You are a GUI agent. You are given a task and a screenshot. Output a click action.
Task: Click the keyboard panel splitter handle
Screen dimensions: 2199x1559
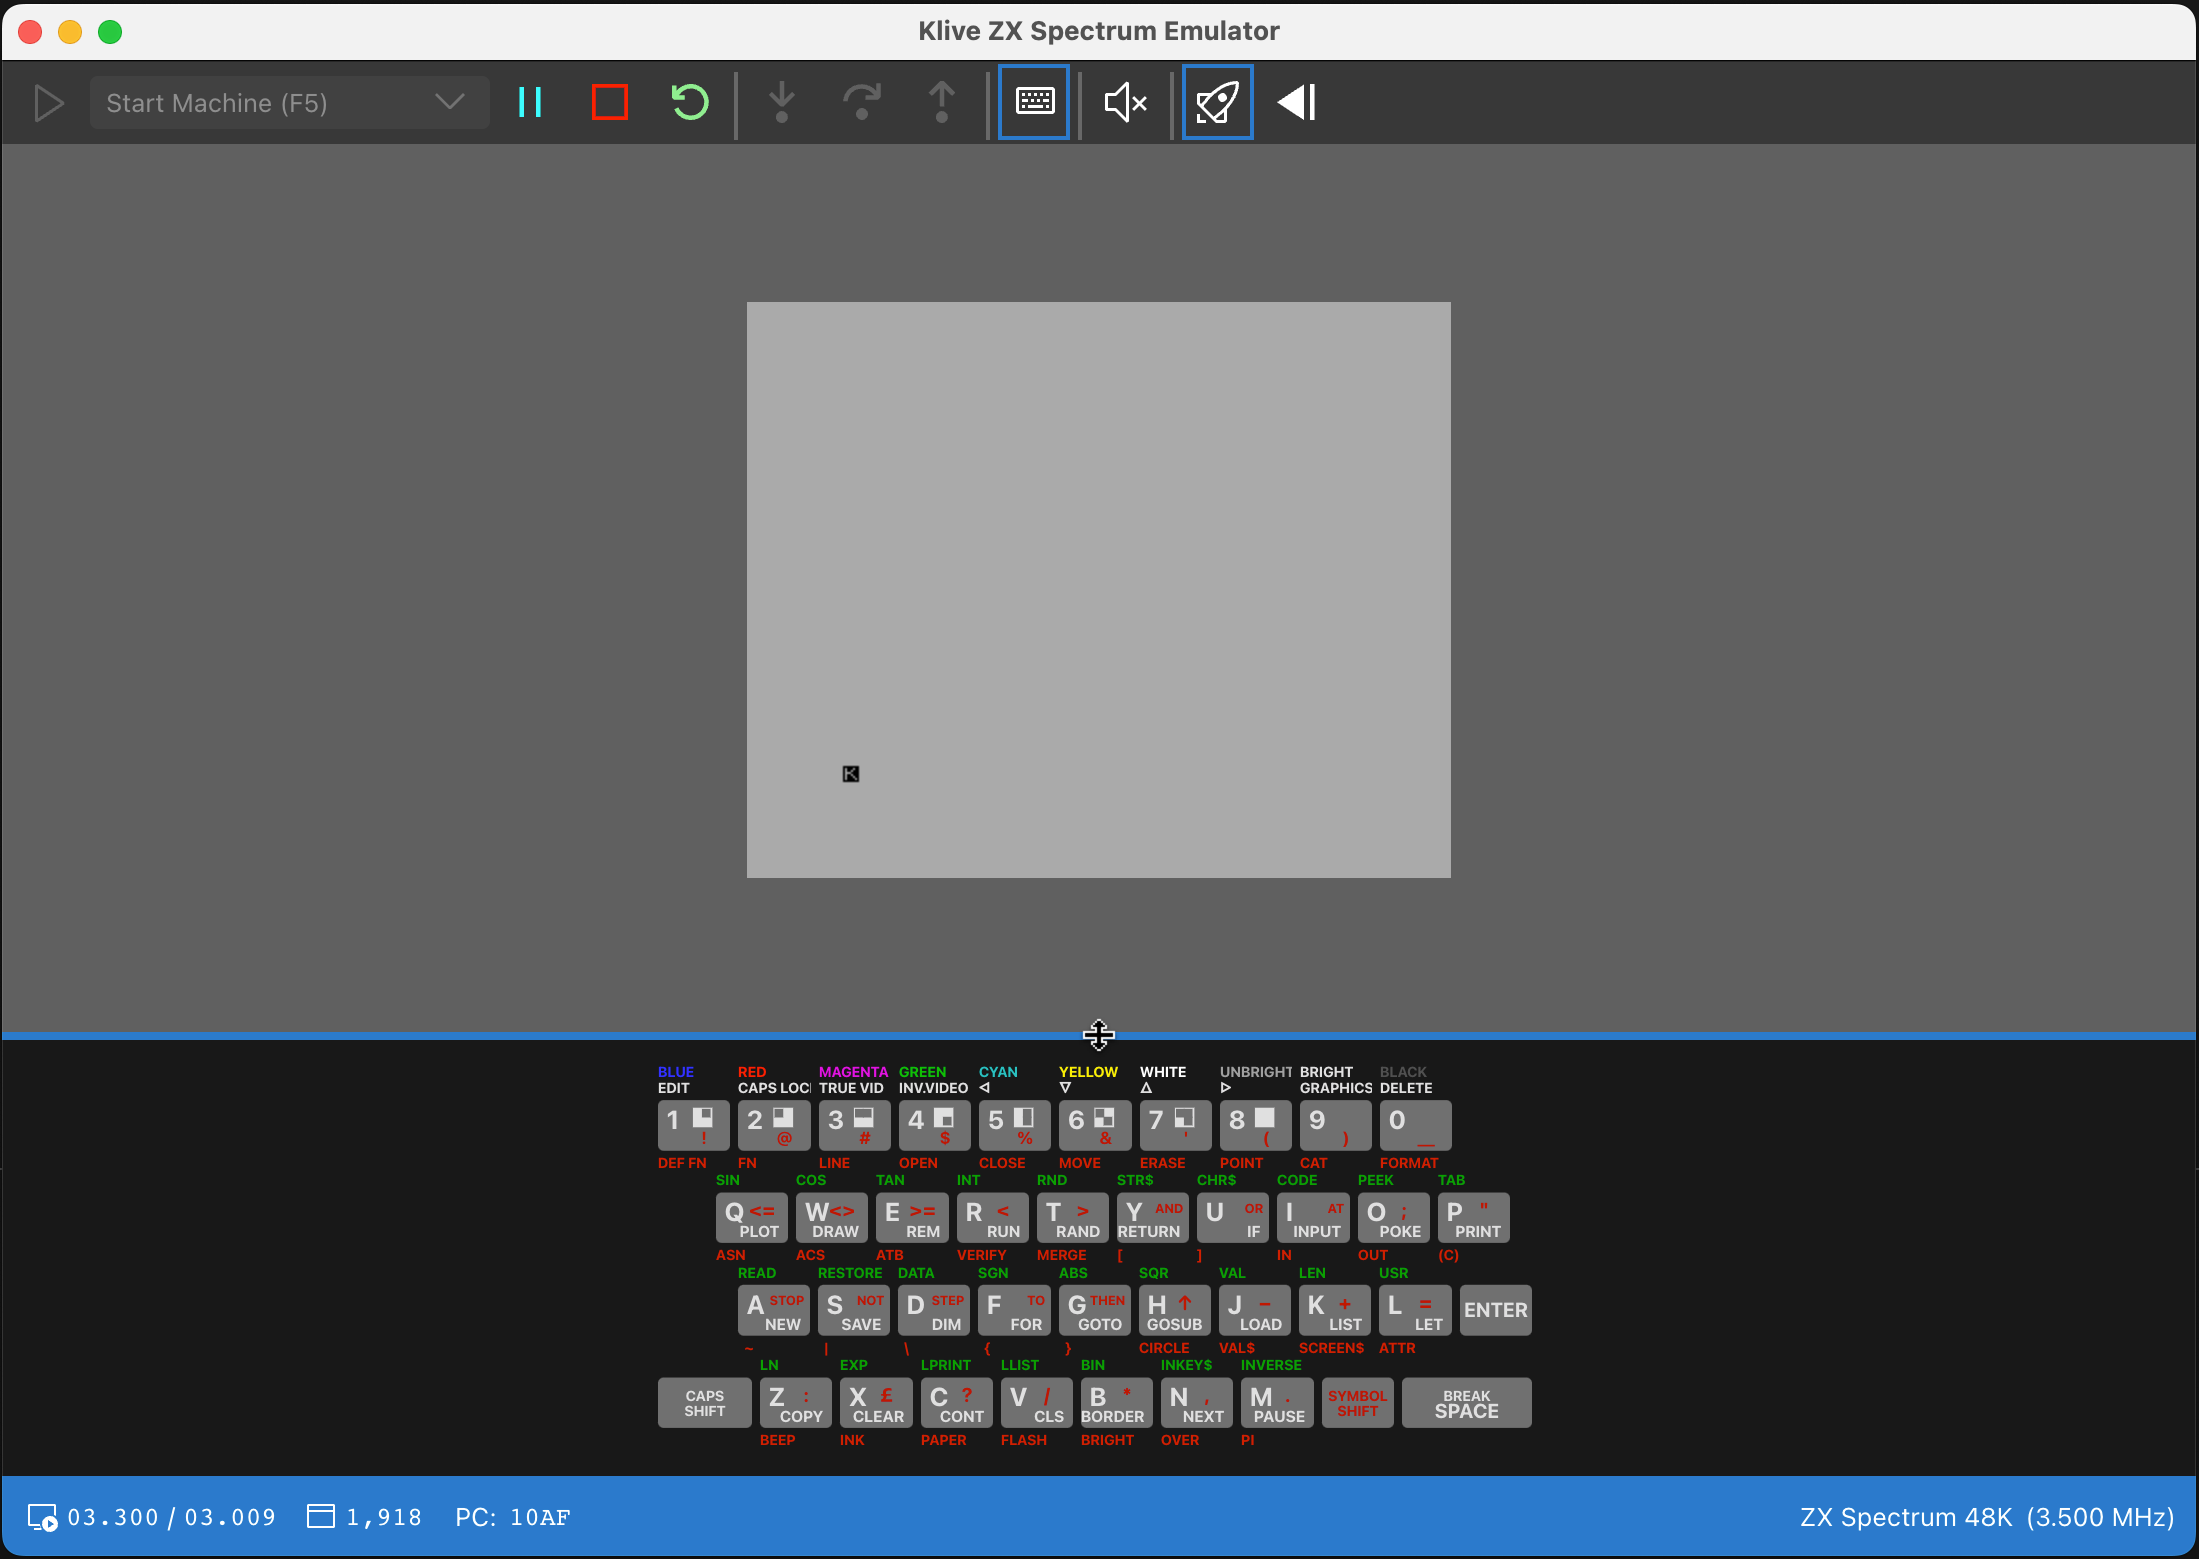[x=1098, y=1035]
